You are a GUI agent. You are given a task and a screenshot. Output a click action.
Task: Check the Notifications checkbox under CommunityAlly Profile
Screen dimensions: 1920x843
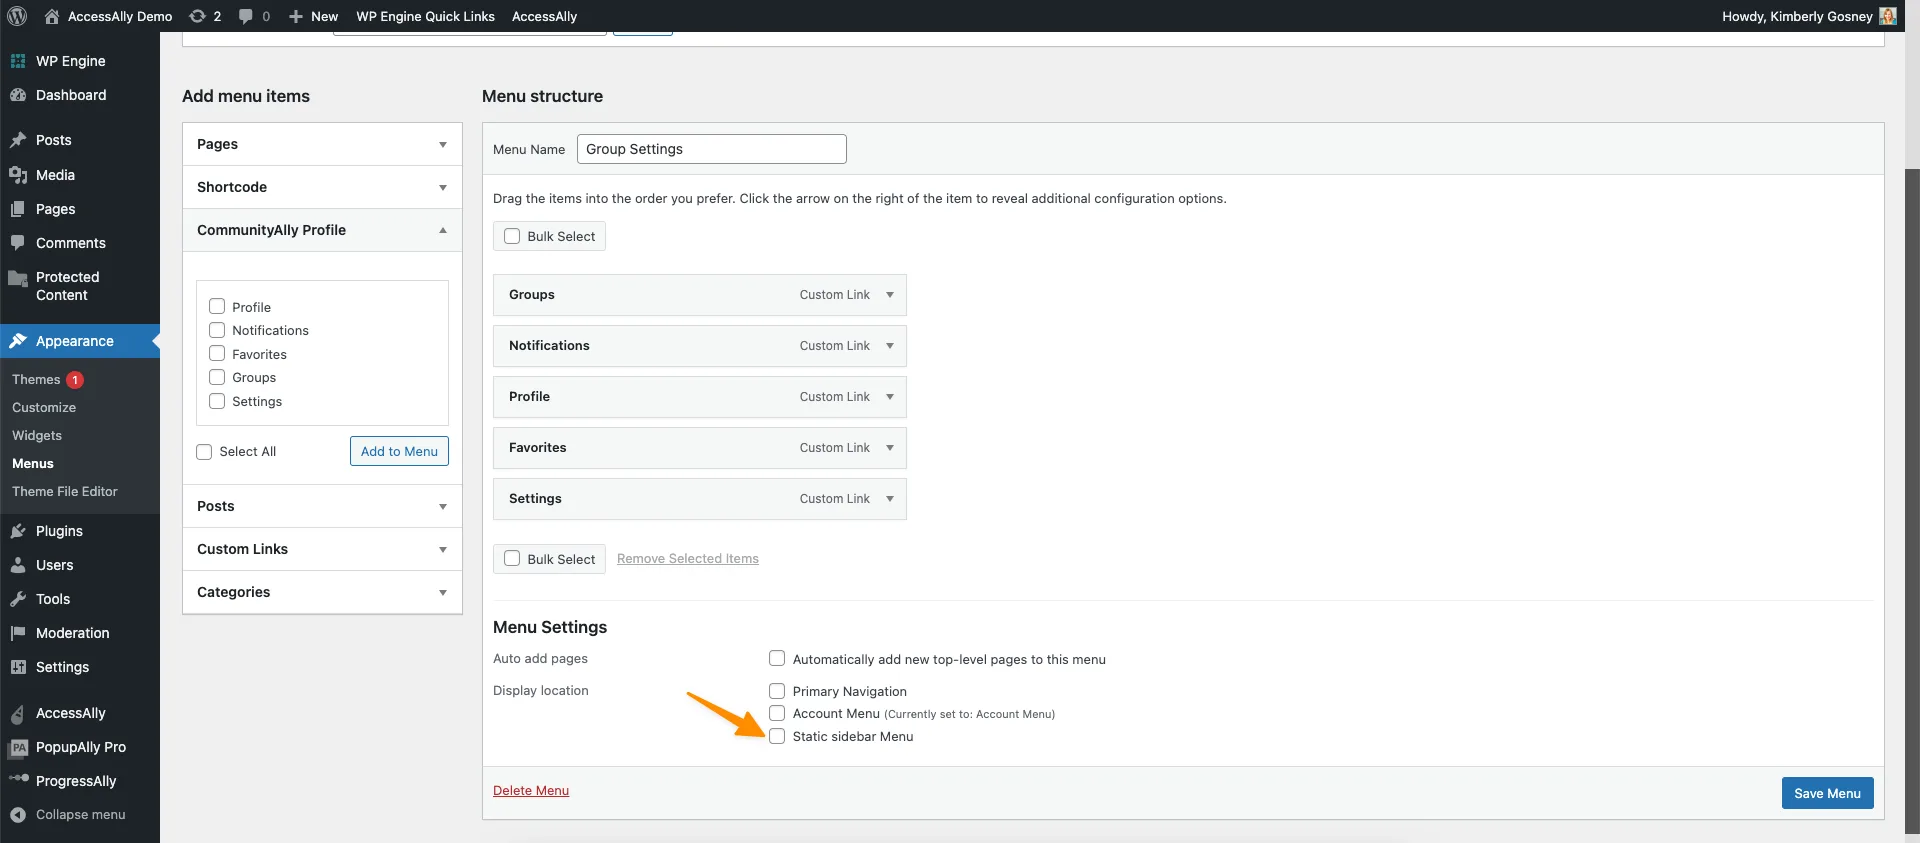click(x=217, y=330)
